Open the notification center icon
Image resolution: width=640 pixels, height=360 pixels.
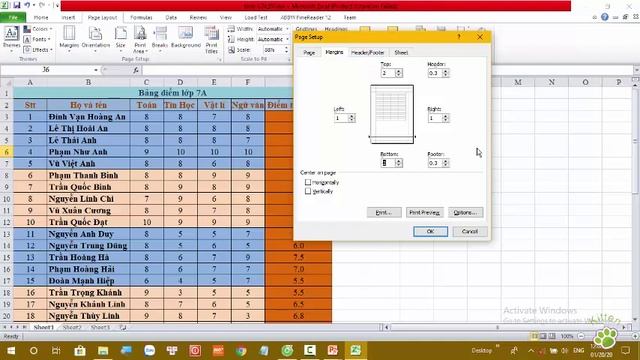pos(626,350)
